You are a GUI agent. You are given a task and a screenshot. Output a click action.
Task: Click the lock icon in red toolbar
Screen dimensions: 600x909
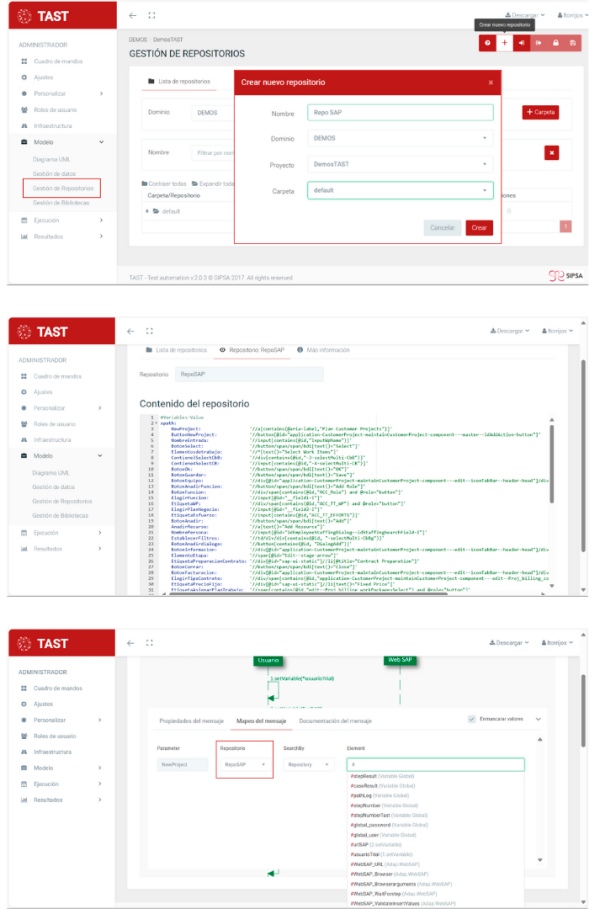pyautogui.click(x=556, y=43)
